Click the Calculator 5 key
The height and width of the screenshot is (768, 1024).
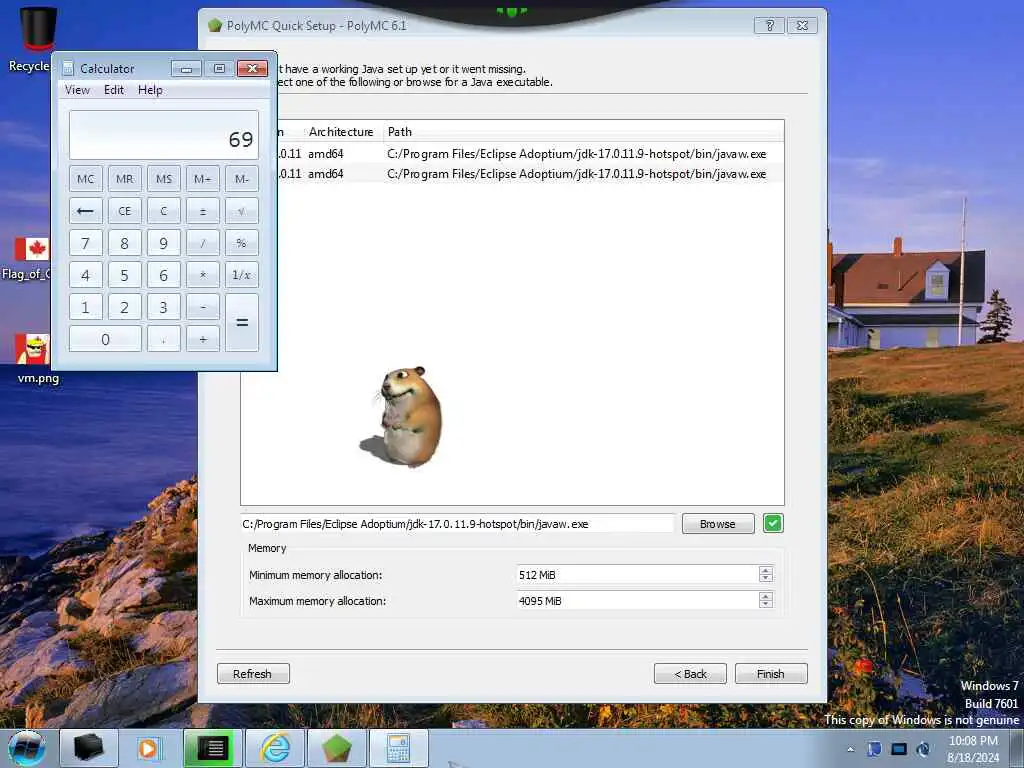coord(124,275)
